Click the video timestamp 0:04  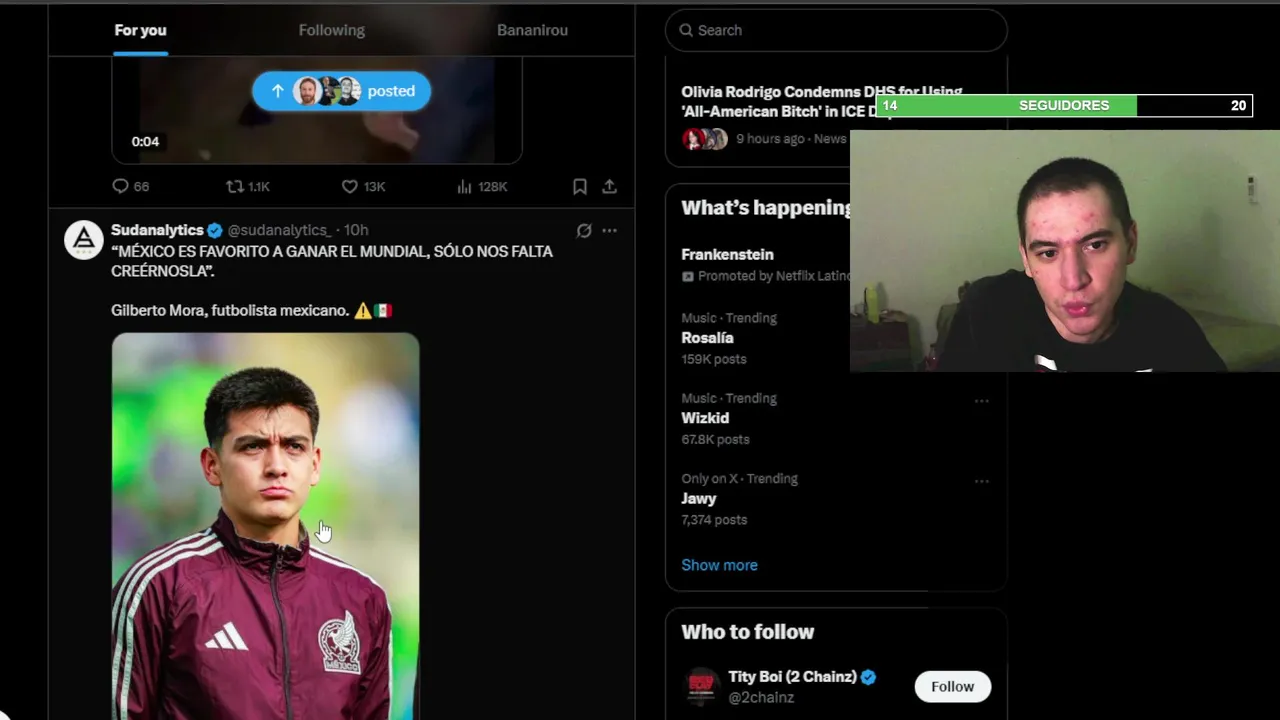145,141
